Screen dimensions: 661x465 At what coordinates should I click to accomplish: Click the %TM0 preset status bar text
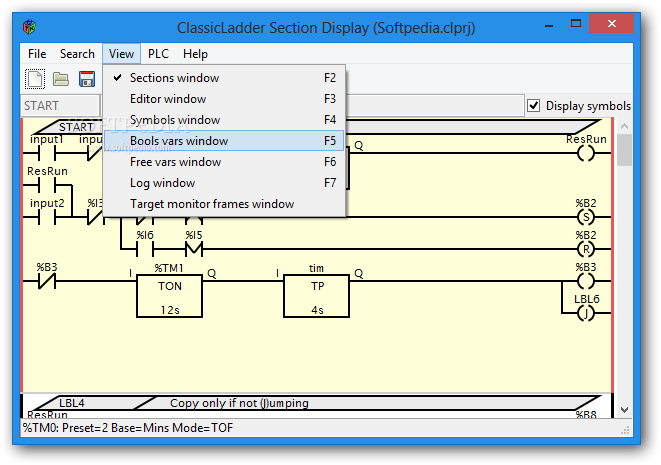point(128,428)
